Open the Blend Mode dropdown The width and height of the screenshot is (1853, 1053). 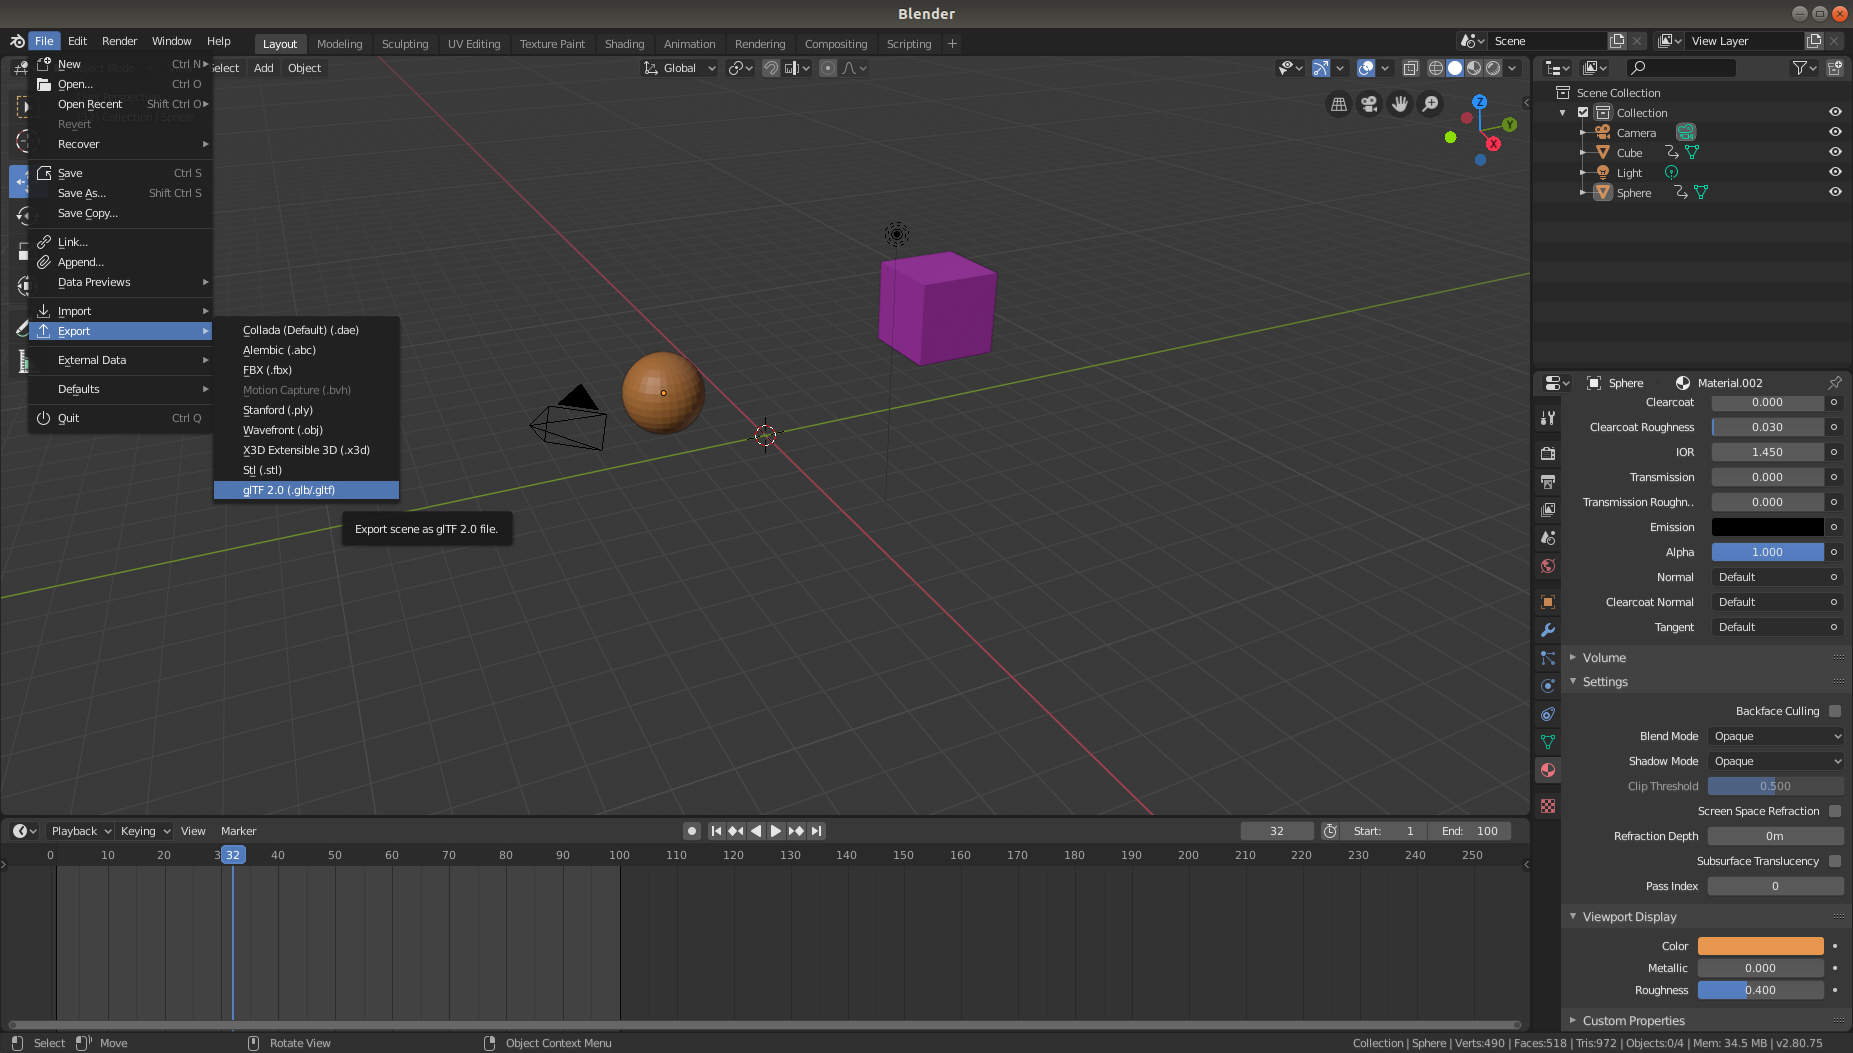(1776, 736)
